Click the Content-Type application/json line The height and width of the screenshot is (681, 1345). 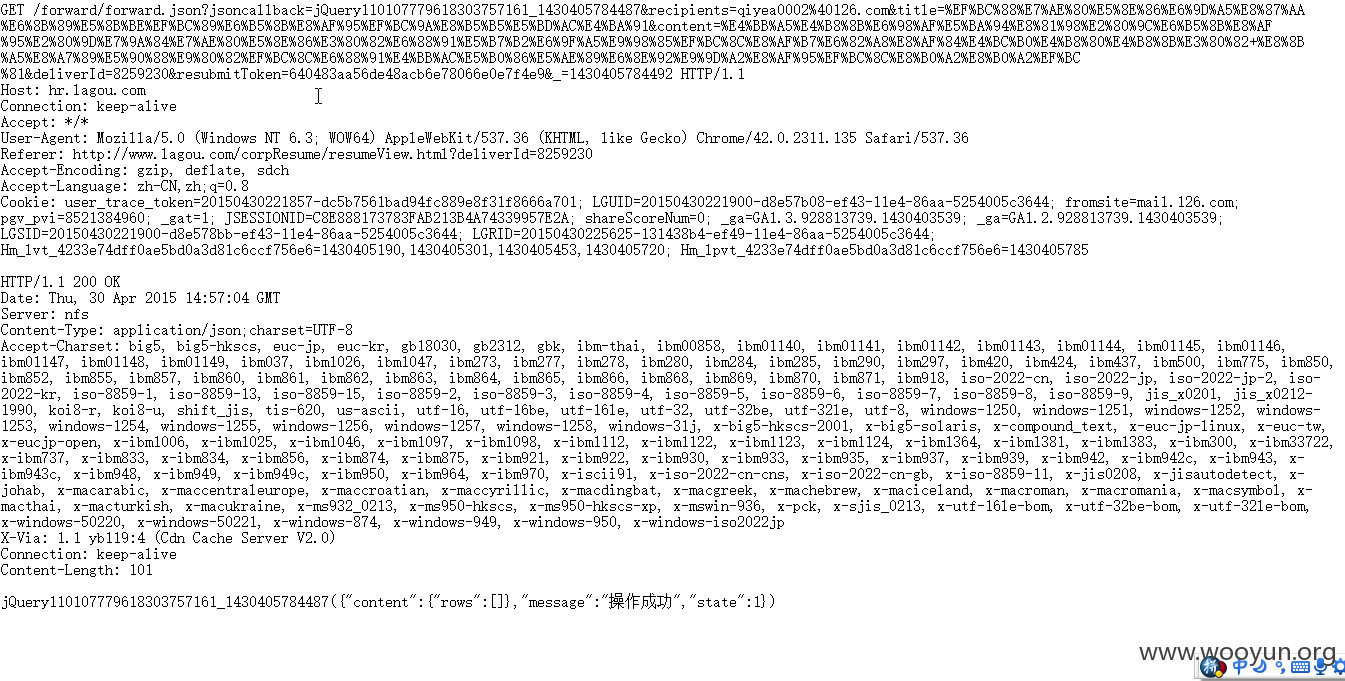tap(176, 330)
